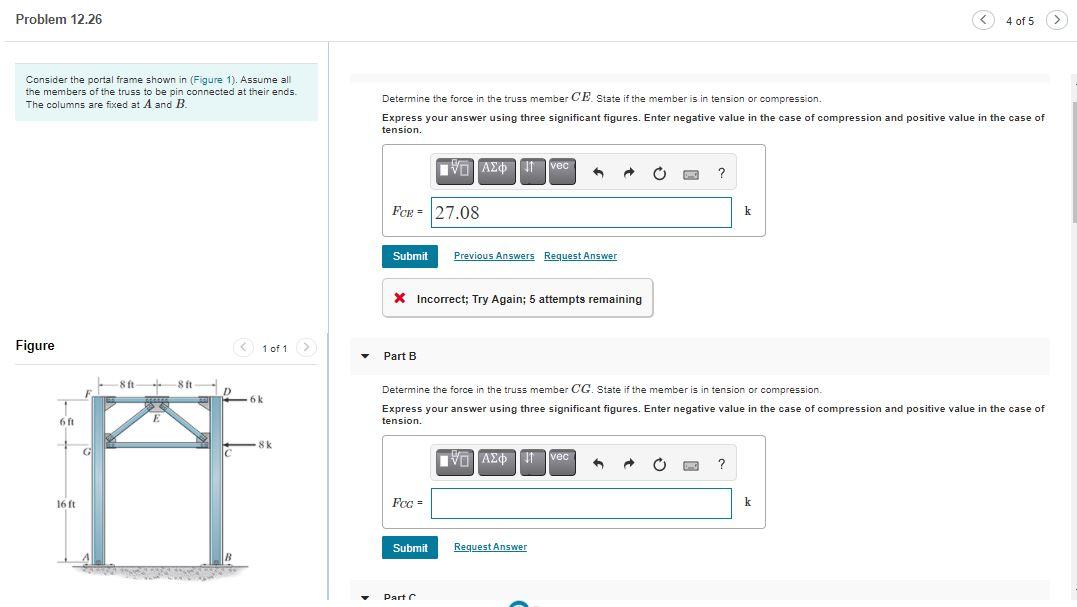Click vec button in FCE toolbar

coord(563,171)
